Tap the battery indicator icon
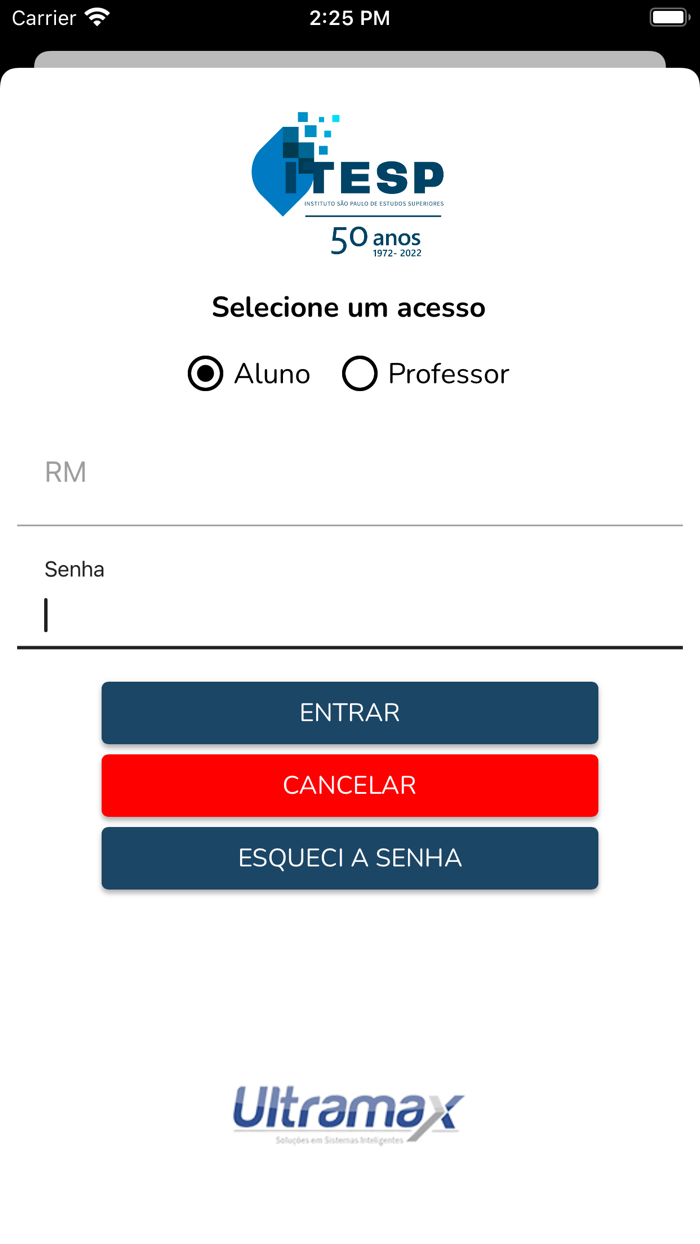The image size is (700, 1244). (668, 17)
